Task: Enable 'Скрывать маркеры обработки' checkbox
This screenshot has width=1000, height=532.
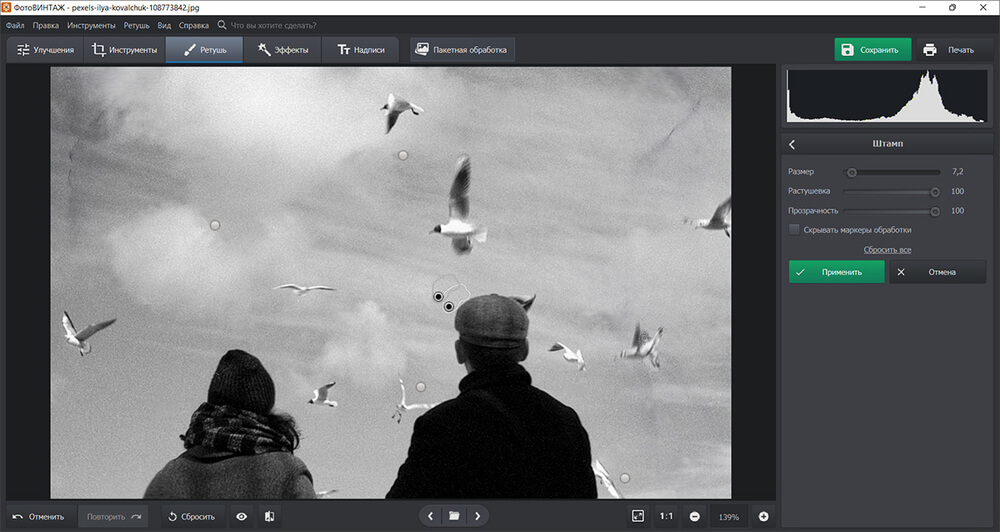Action: pos(795,230)
